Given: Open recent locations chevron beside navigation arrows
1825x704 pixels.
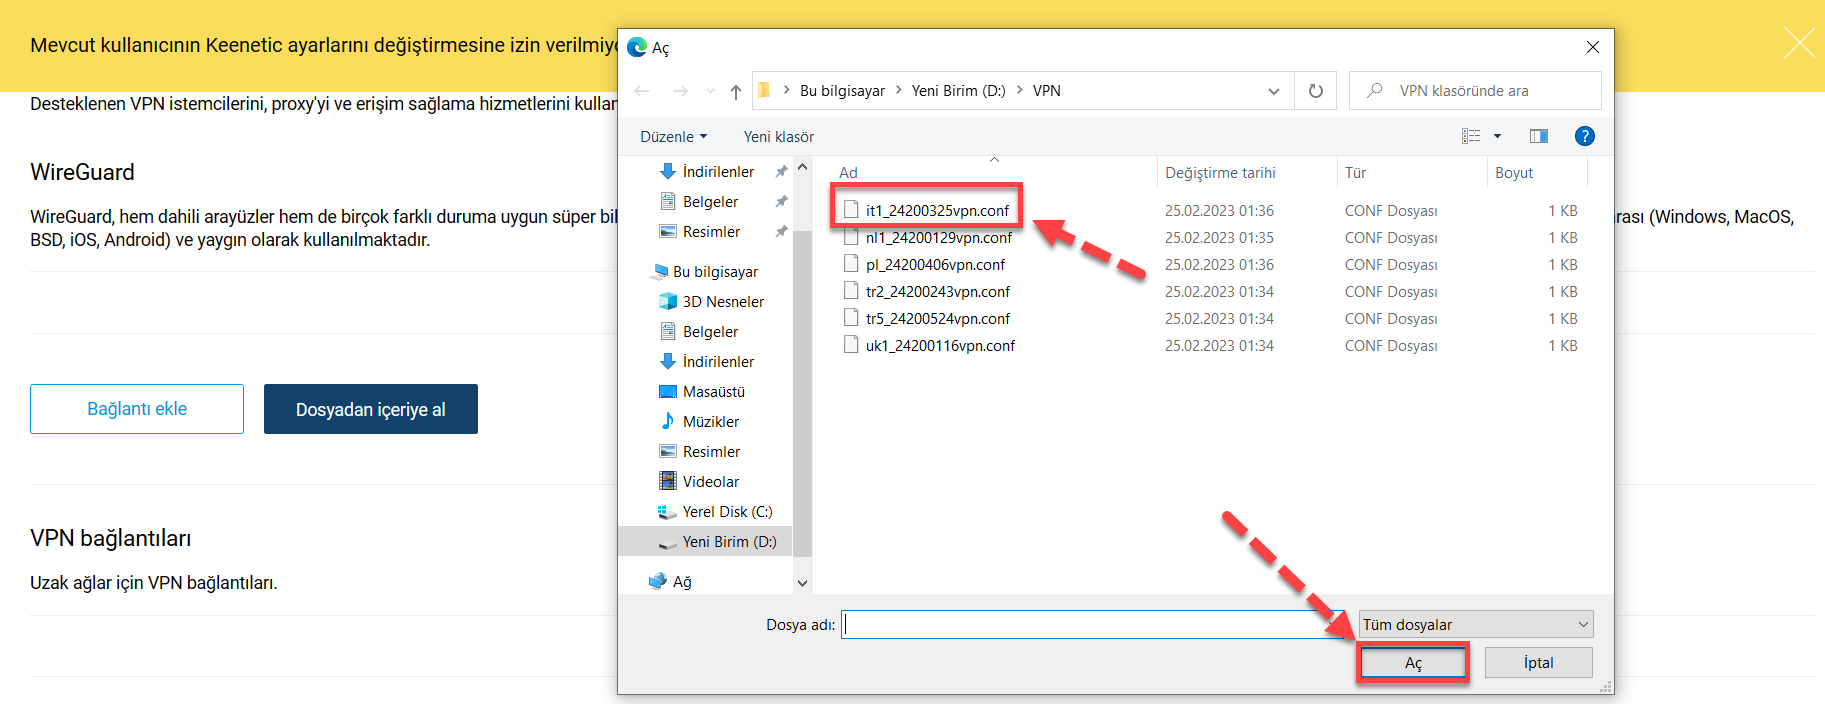Looking at the screenshot, I should click(710, 91).
